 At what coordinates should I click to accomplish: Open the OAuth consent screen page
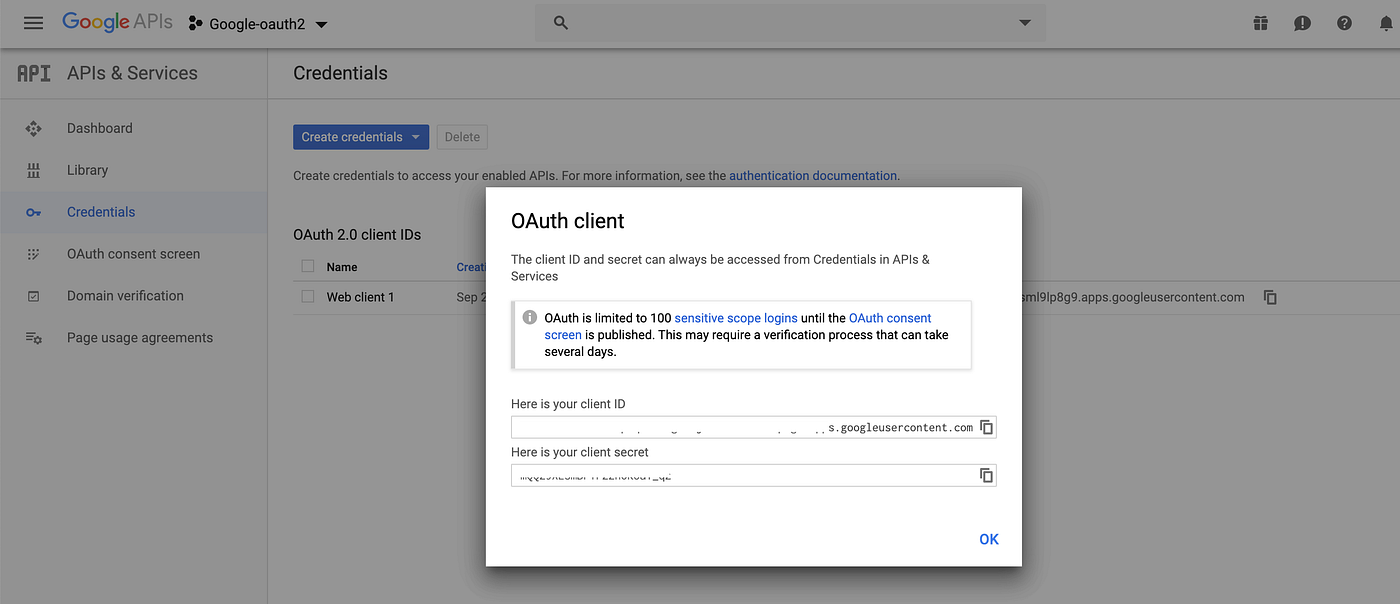coord(133,254)
